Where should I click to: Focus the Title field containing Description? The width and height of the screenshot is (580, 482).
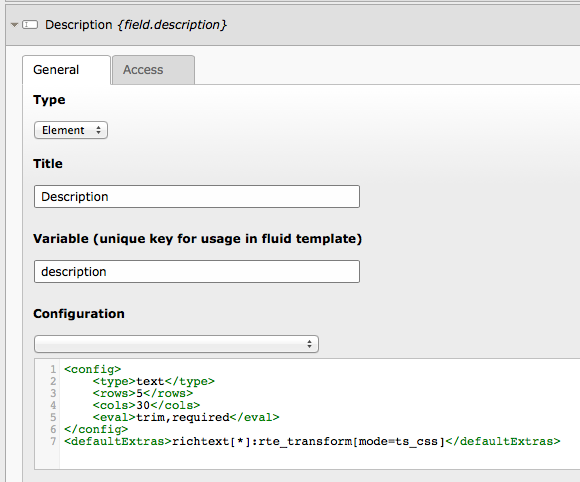(197, 196)
